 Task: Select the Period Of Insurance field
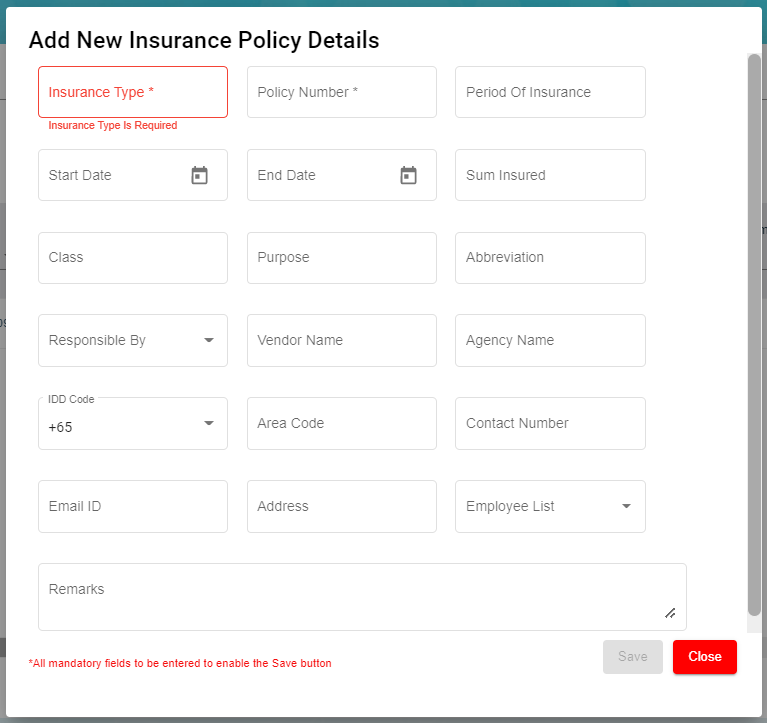[x=550, y=92]
